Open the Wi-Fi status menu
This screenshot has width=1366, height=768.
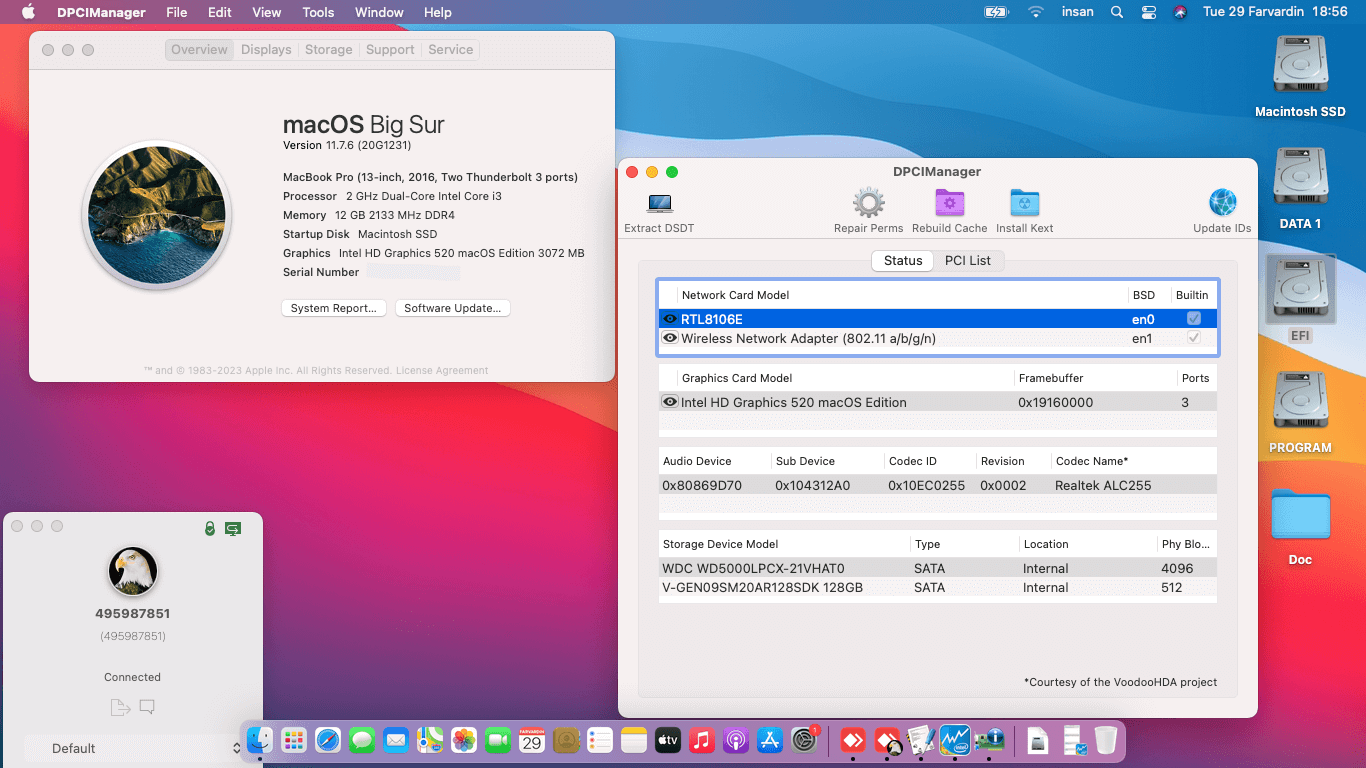click(x=1035, y=12)
